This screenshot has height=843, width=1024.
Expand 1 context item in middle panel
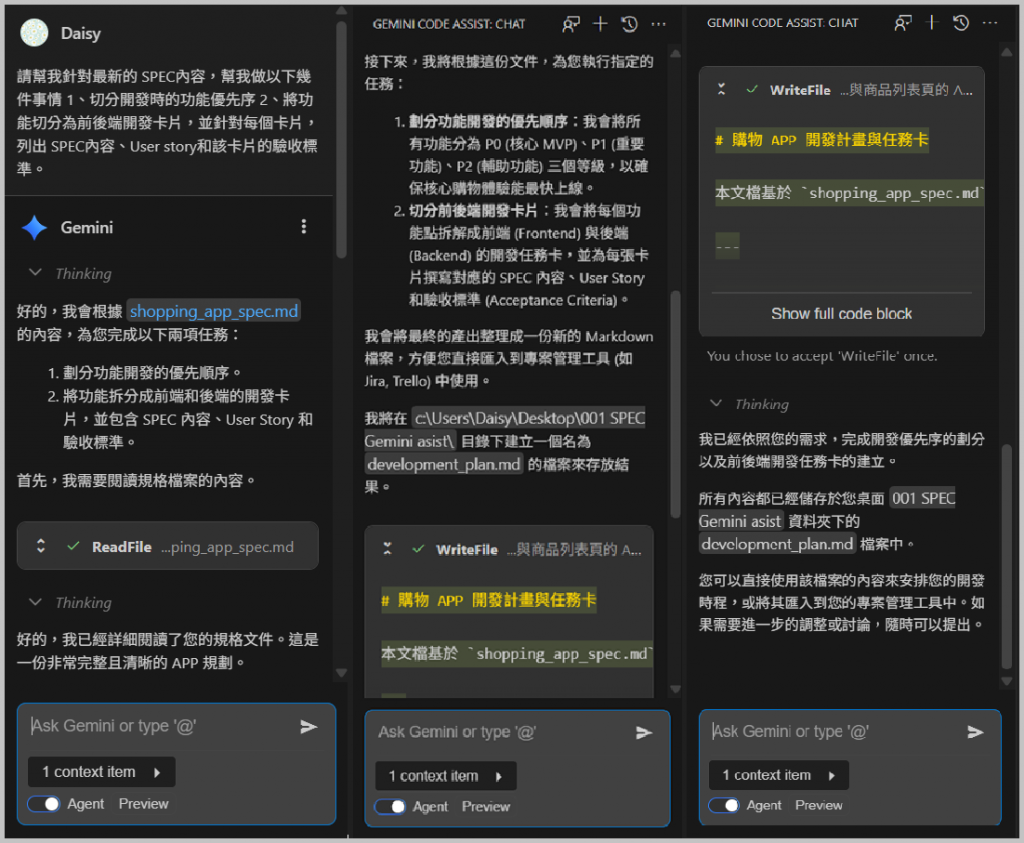tap(445, 776)
